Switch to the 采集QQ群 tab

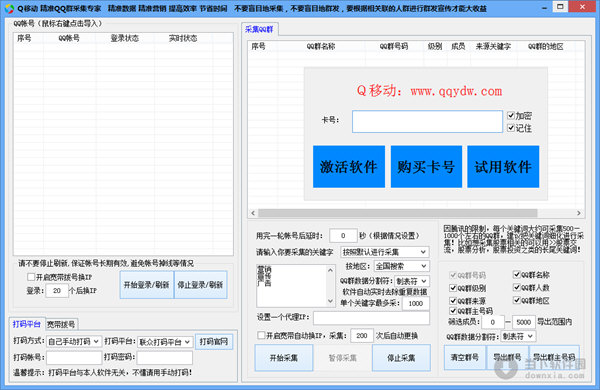pos(259,29)
